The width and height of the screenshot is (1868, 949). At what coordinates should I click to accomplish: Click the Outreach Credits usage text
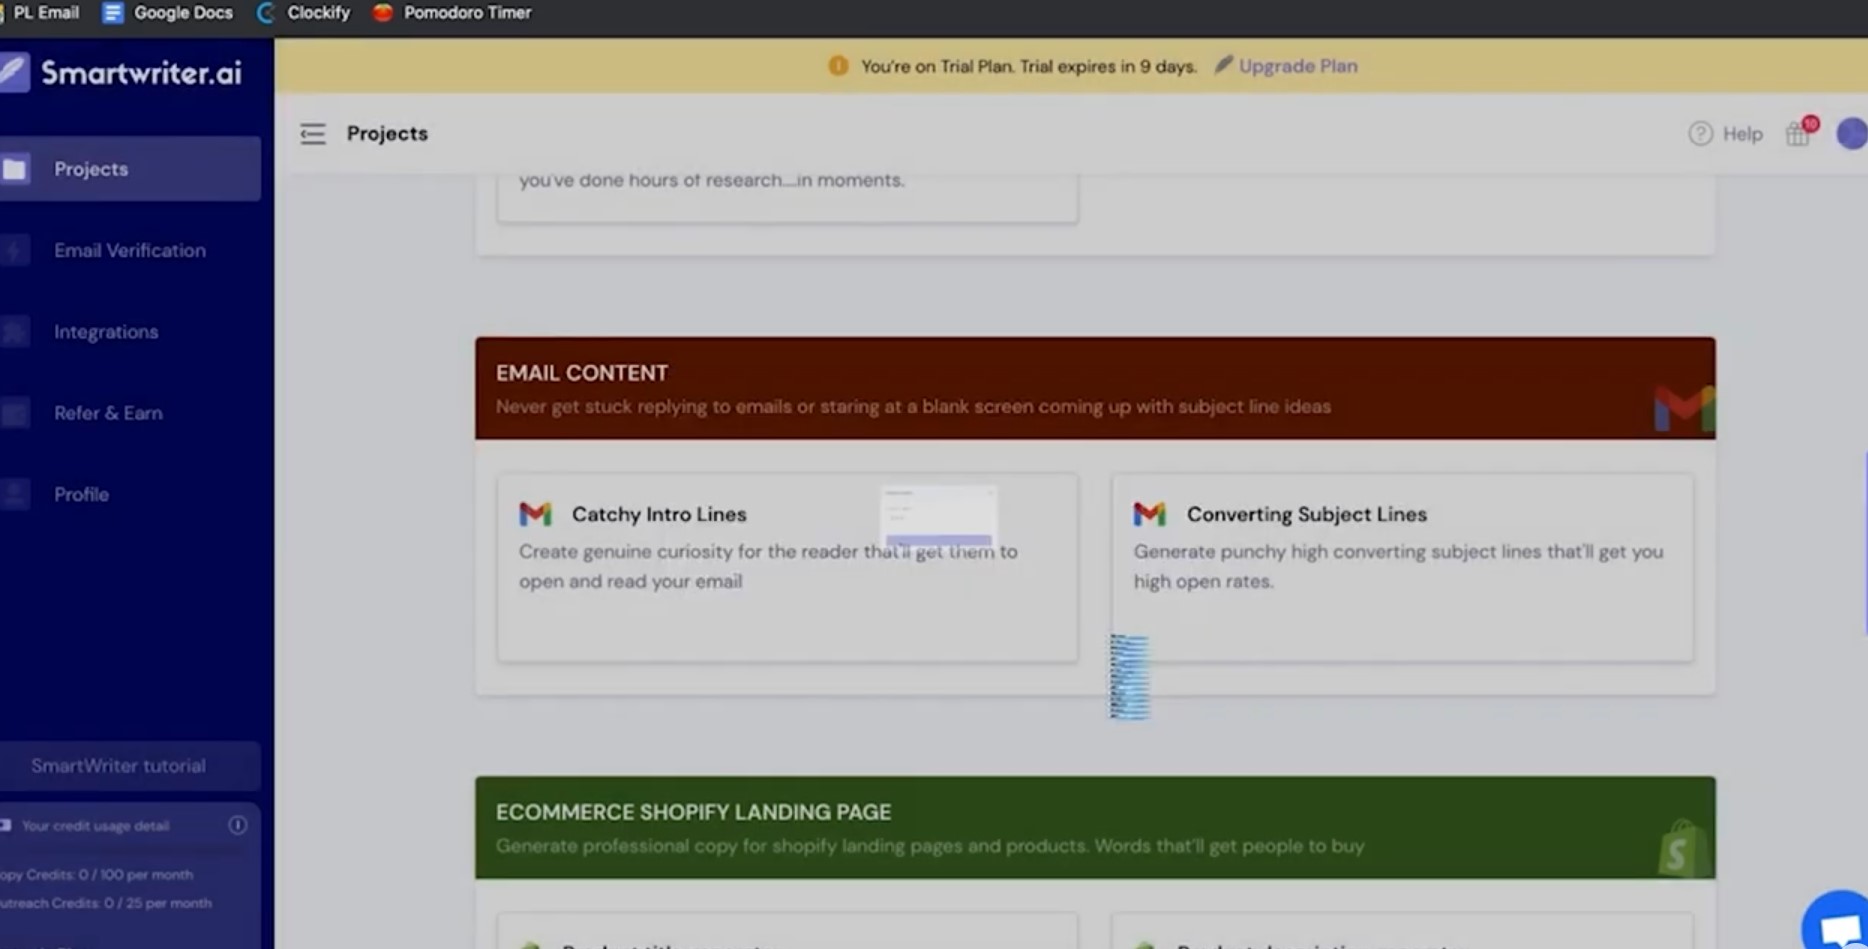[x=106, y=903]
